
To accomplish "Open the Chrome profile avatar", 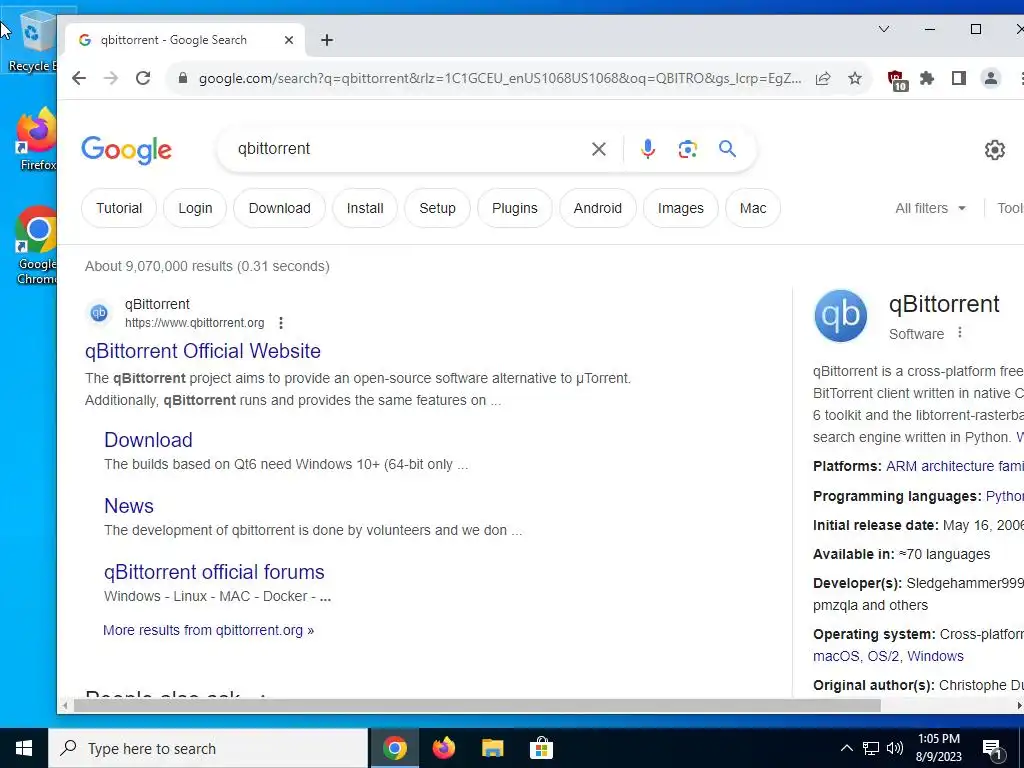I will [991, 78].
